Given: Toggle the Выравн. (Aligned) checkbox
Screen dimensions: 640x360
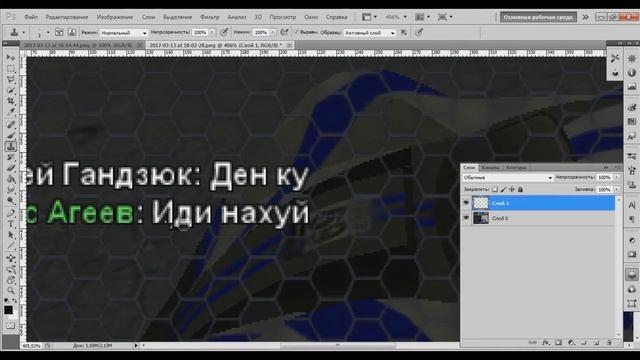Looking at the screenshot, I should point(297,32).
